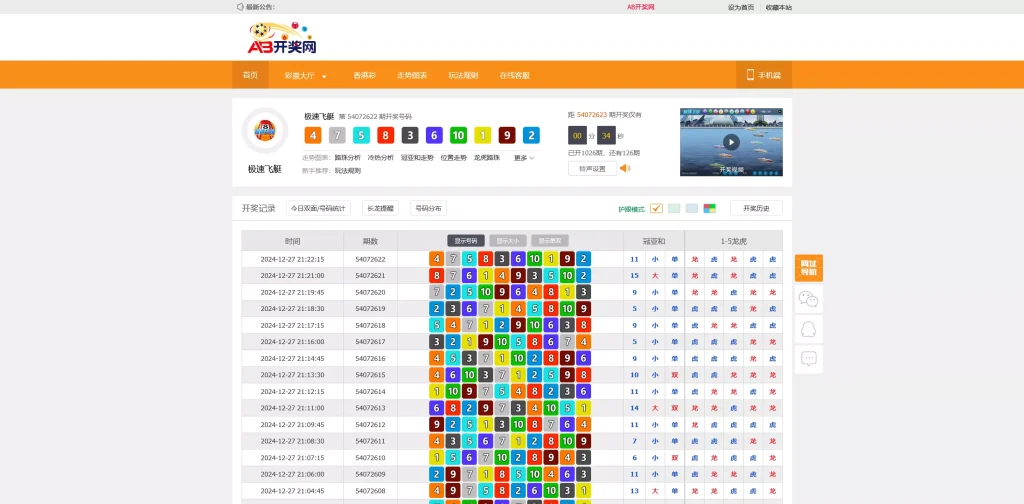Click the 开奖历史 button
Screen dimensions: 1024x504
tap(756, 208)
